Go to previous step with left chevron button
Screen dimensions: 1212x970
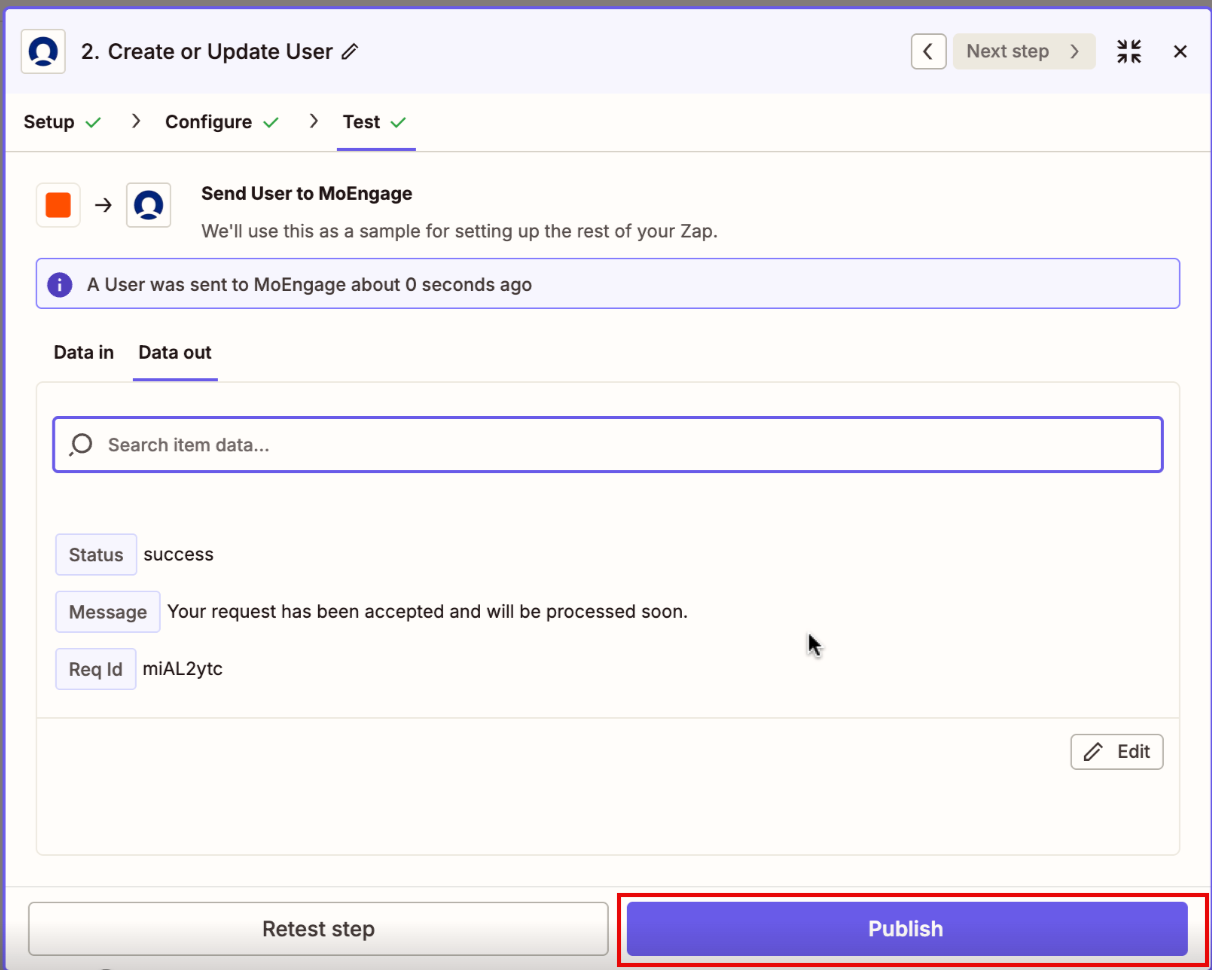coord(928,51)
